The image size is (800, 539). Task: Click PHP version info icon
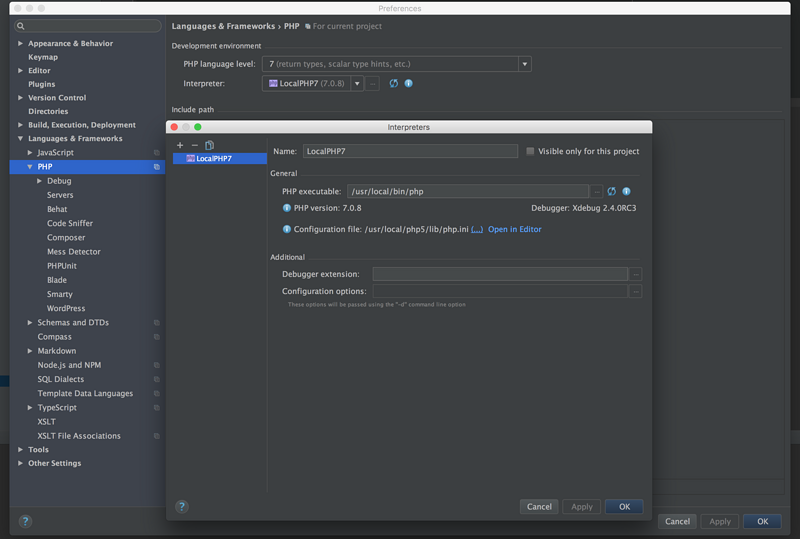tap(287, 208)
